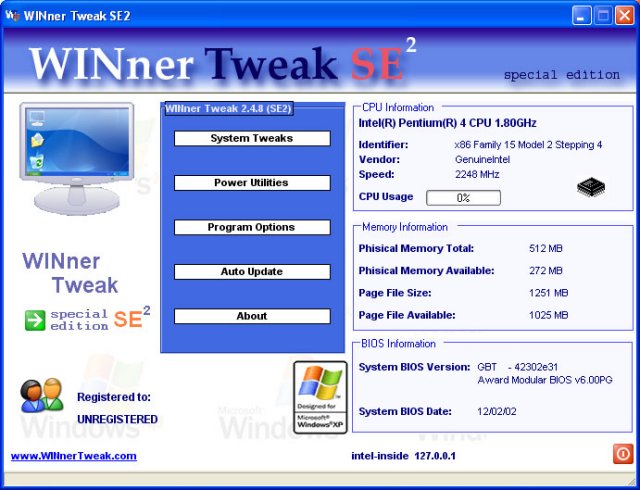The height and width of the screenshot is (490, 640).
Task: Click the UNREGISTERED status text
Action: point(118,419)
